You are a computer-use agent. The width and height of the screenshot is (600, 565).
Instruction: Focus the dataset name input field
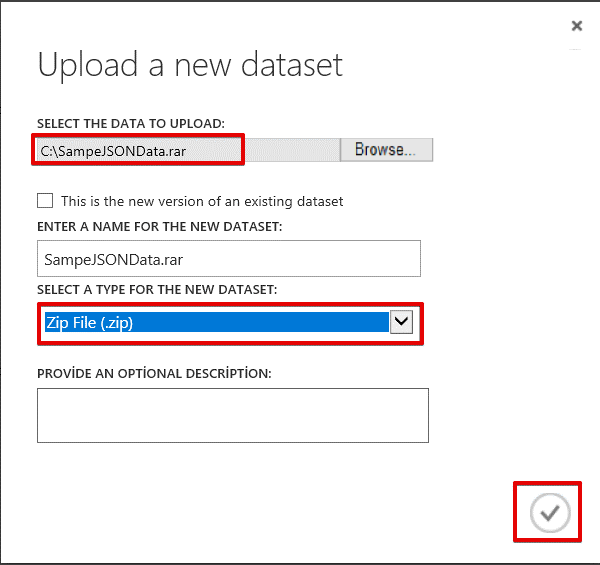coord(229,258)
